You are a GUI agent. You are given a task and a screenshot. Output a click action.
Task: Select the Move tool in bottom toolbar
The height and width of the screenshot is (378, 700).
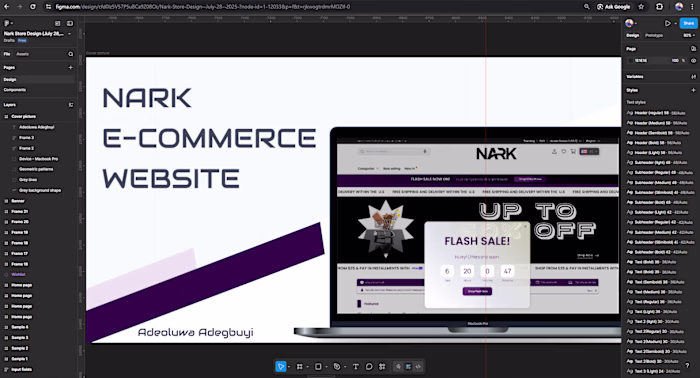click(x=280, y=366)
